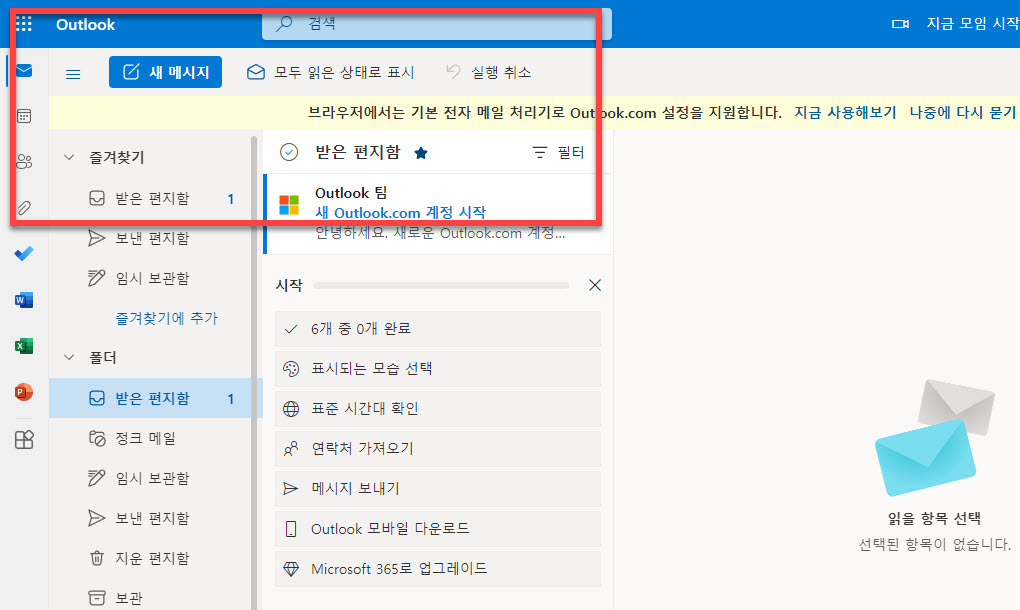Click 모두 읽은 상태로 표시

click(330, 72)
